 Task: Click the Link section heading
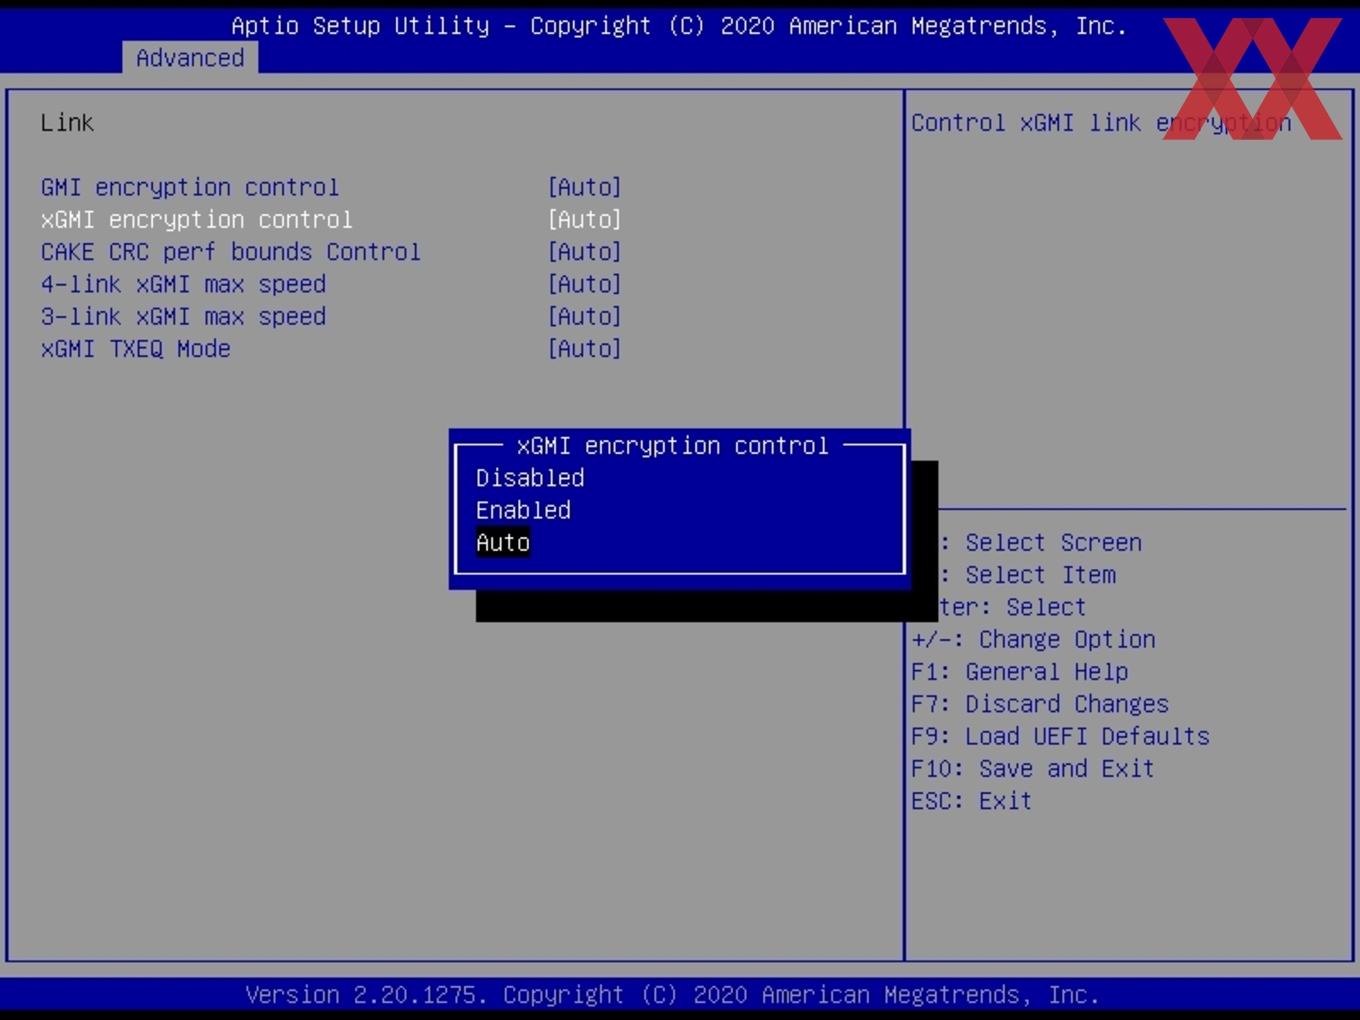pyautogui.click(x=67, y=123)
